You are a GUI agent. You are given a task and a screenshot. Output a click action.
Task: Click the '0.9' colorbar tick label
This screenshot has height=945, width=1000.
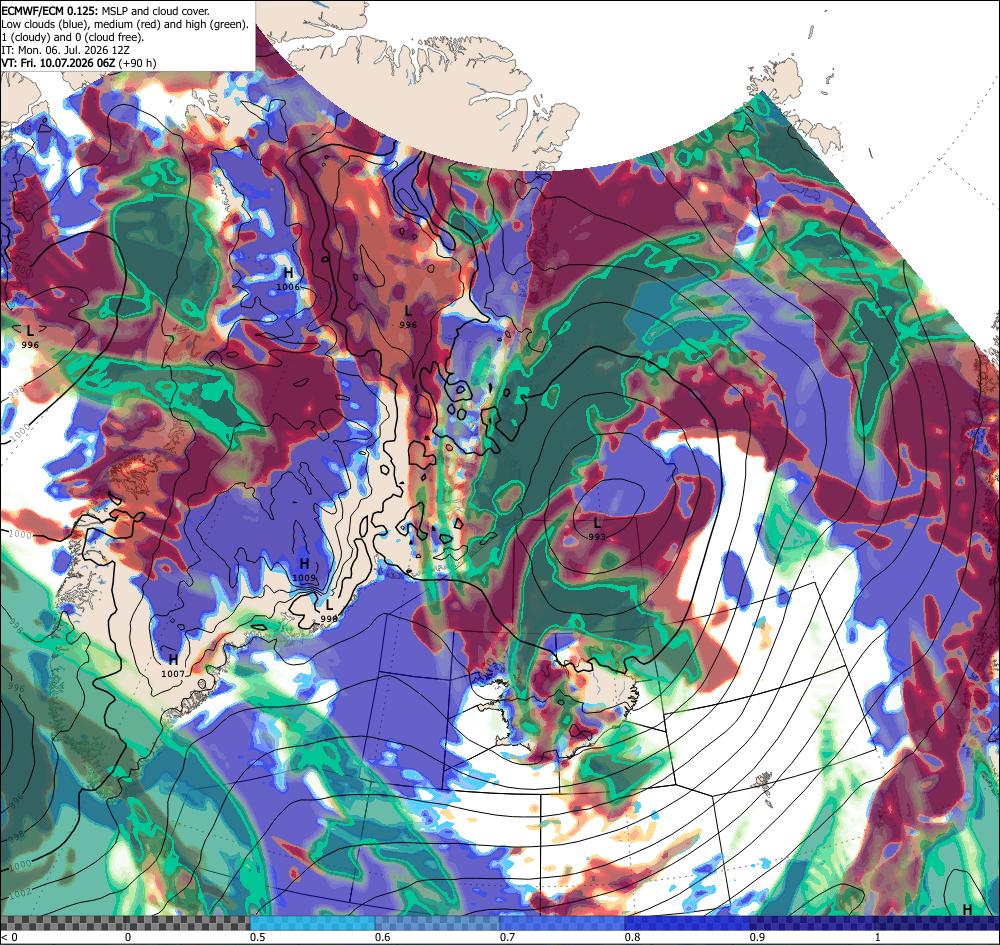pos(758,937)
